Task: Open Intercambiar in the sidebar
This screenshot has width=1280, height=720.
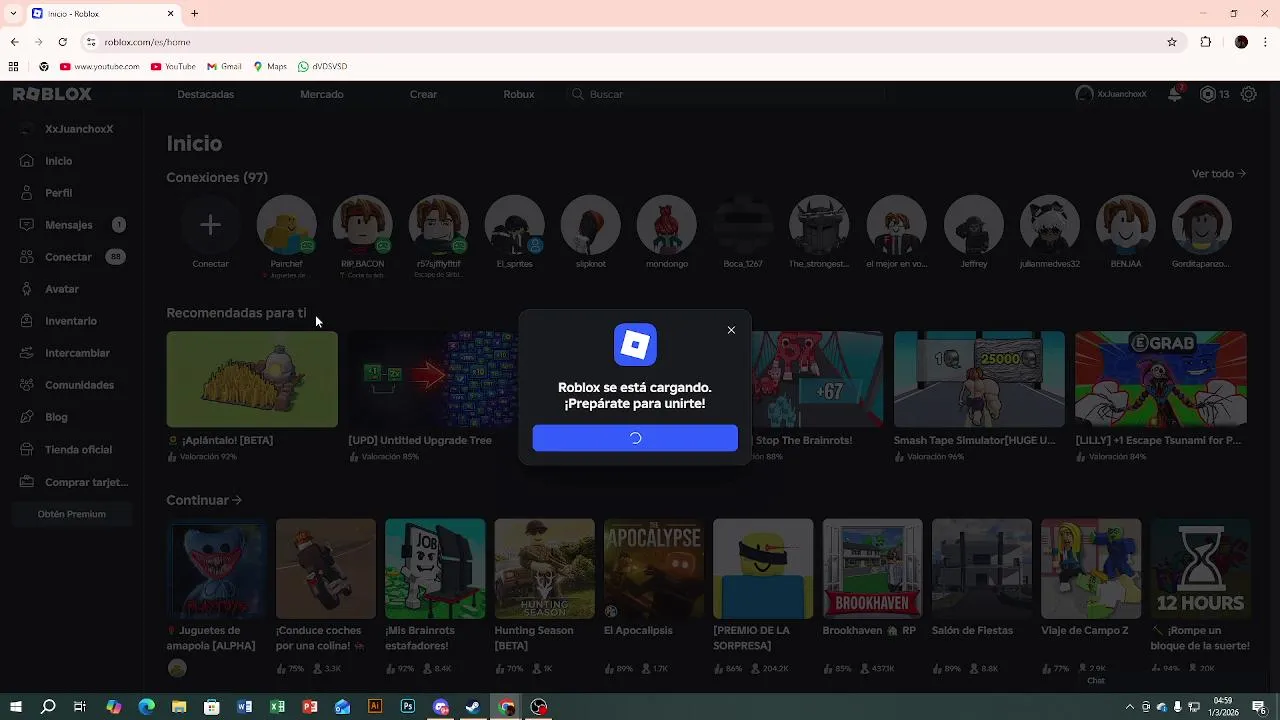Action: (76, 353)
